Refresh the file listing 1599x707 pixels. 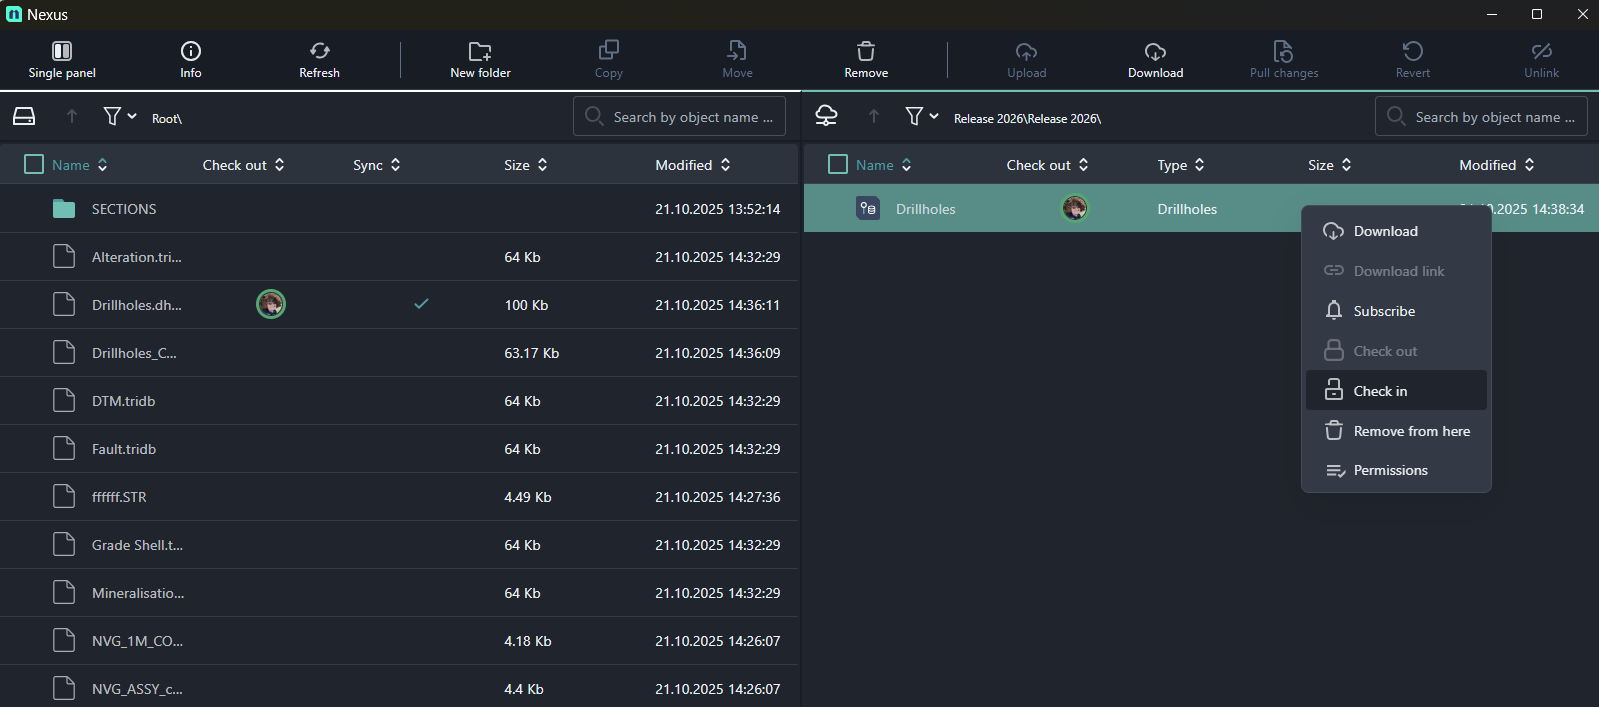pyautogui.click(x=319, y=59)
